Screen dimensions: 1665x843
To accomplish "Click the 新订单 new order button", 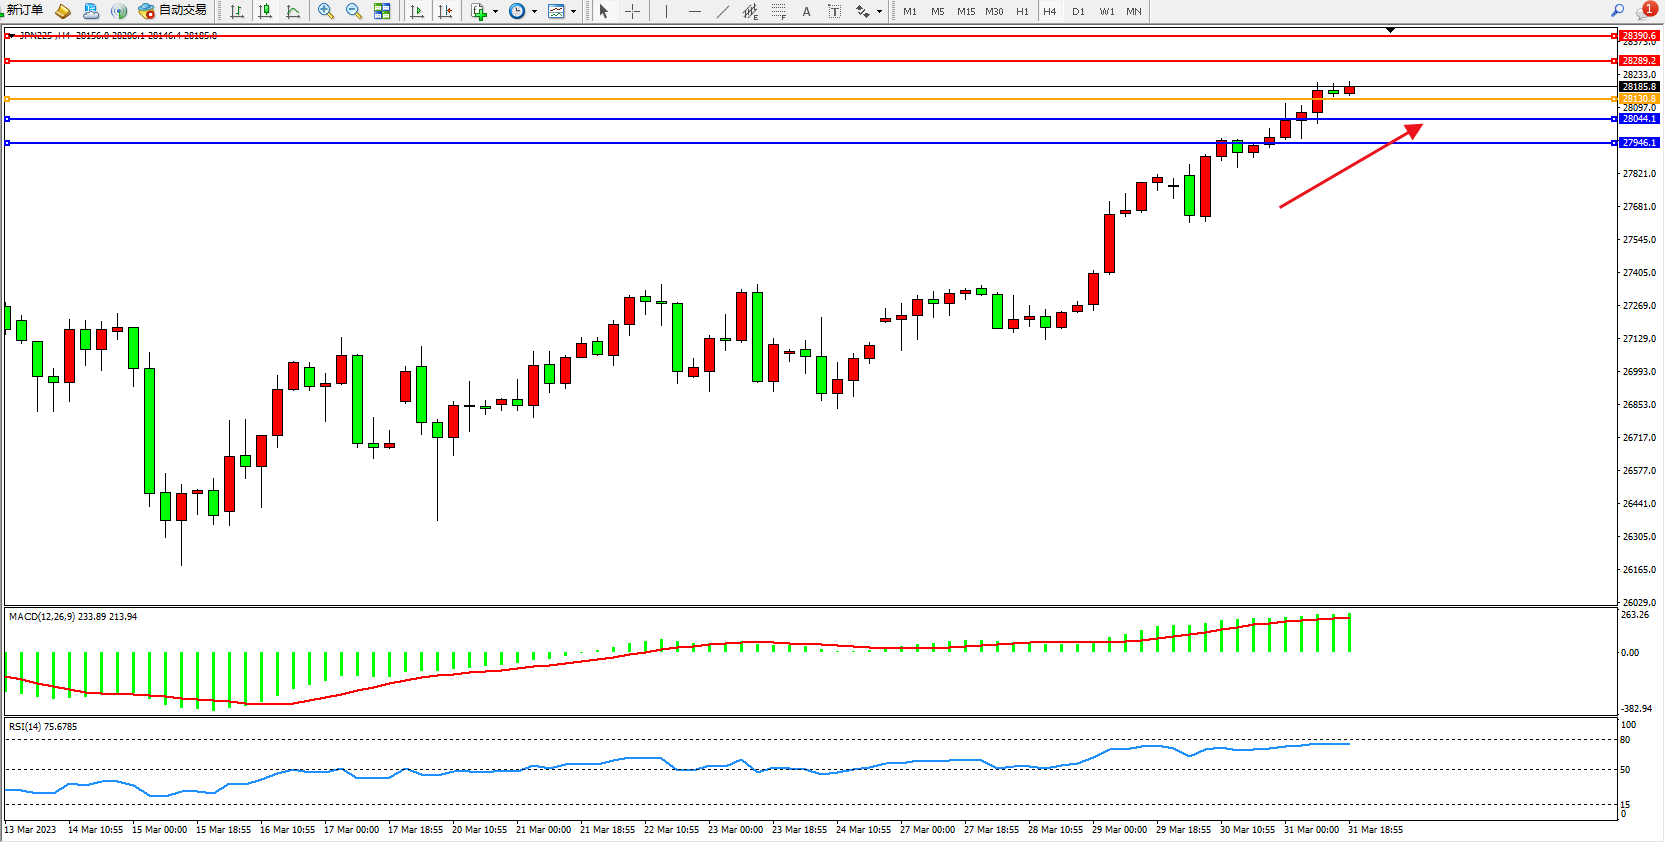I will tap(24, 11).
